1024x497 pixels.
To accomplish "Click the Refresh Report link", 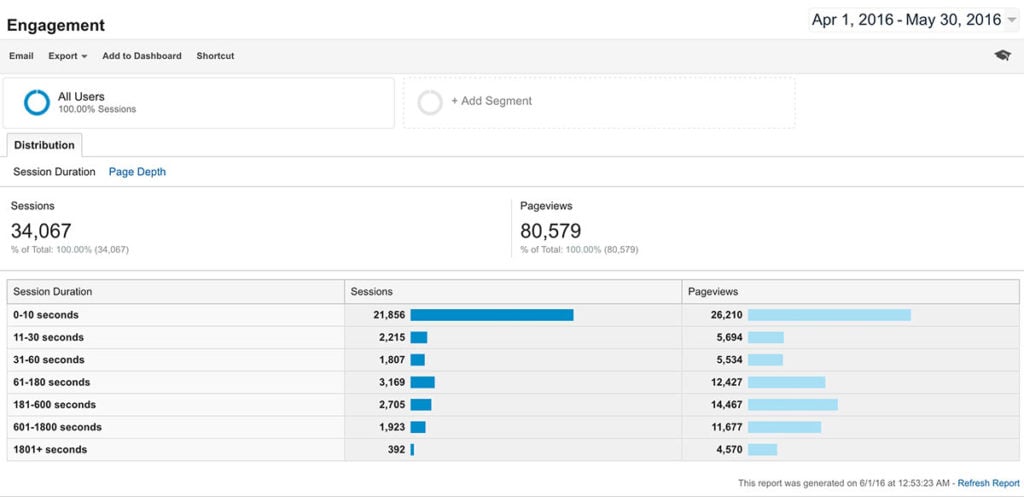I will pyautogui.click(x=988, y=483).
